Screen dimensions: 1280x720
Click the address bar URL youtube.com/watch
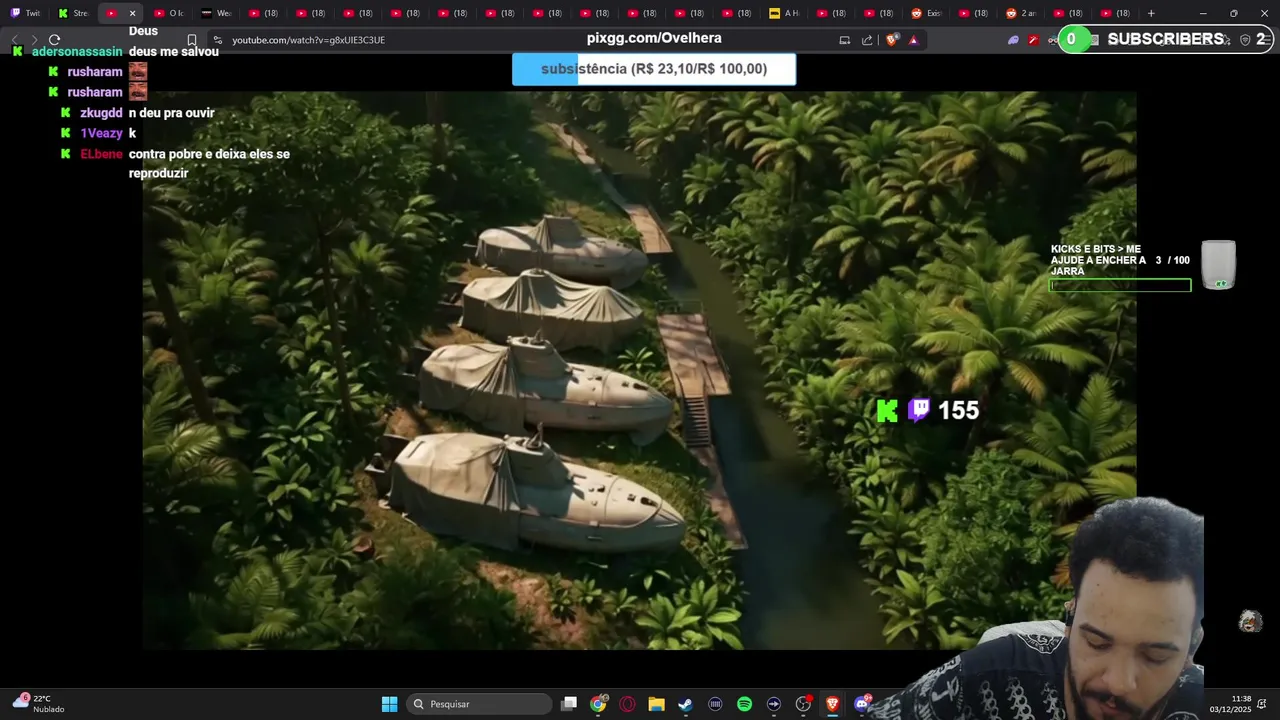point(308,40)
